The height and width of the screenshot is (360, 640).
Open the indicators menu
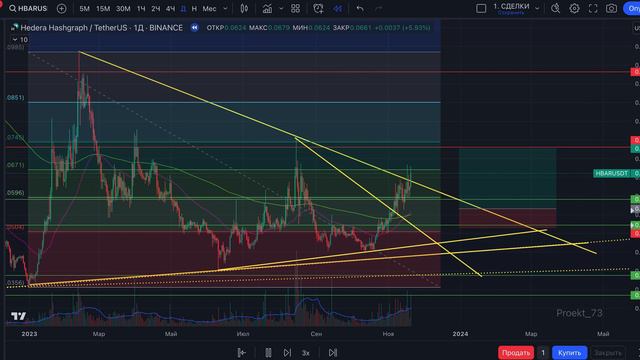tap(267, 8)
